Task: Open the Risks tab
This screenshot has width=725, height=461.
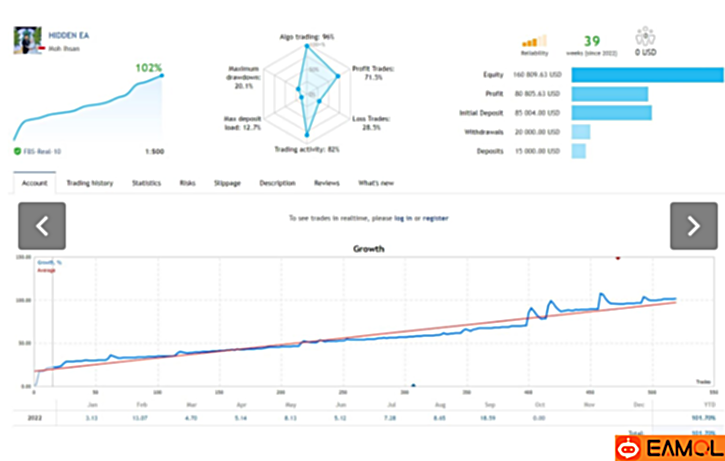Action: pos(187,183)
